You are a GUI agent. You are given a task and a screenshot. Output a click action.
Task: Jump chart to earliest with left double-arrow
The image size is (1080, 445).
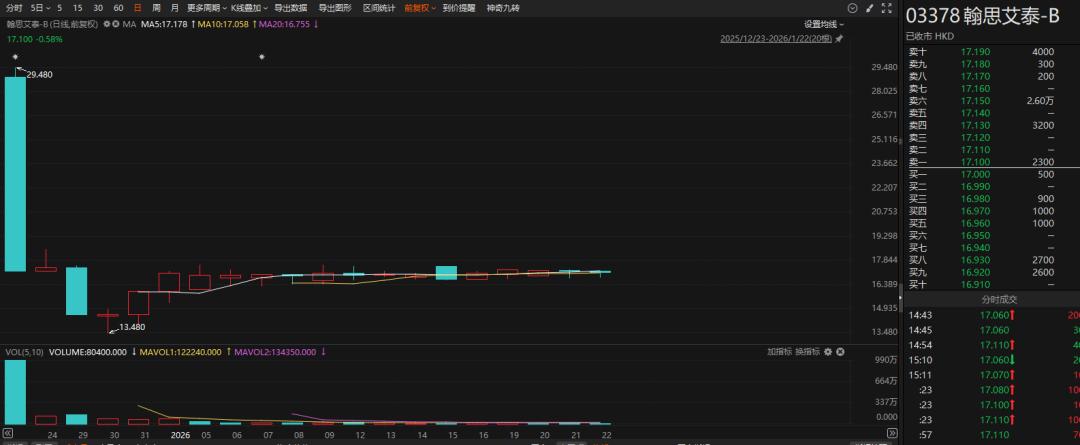(x=9, y=434)
